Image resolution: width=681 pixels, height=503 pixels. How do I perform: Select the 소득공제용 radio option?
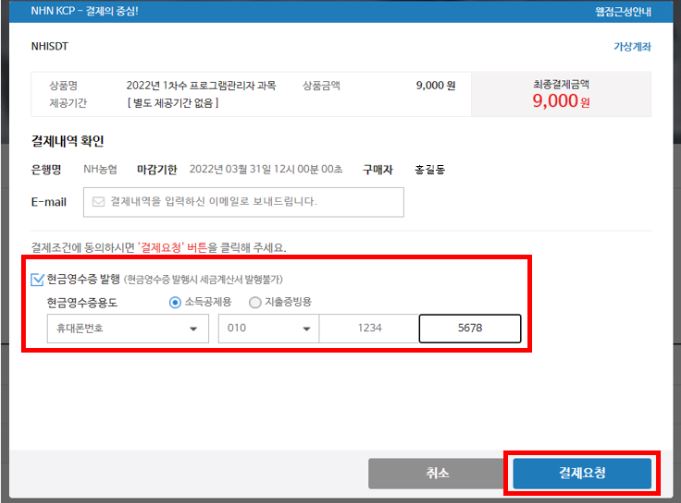click(175, 302)
